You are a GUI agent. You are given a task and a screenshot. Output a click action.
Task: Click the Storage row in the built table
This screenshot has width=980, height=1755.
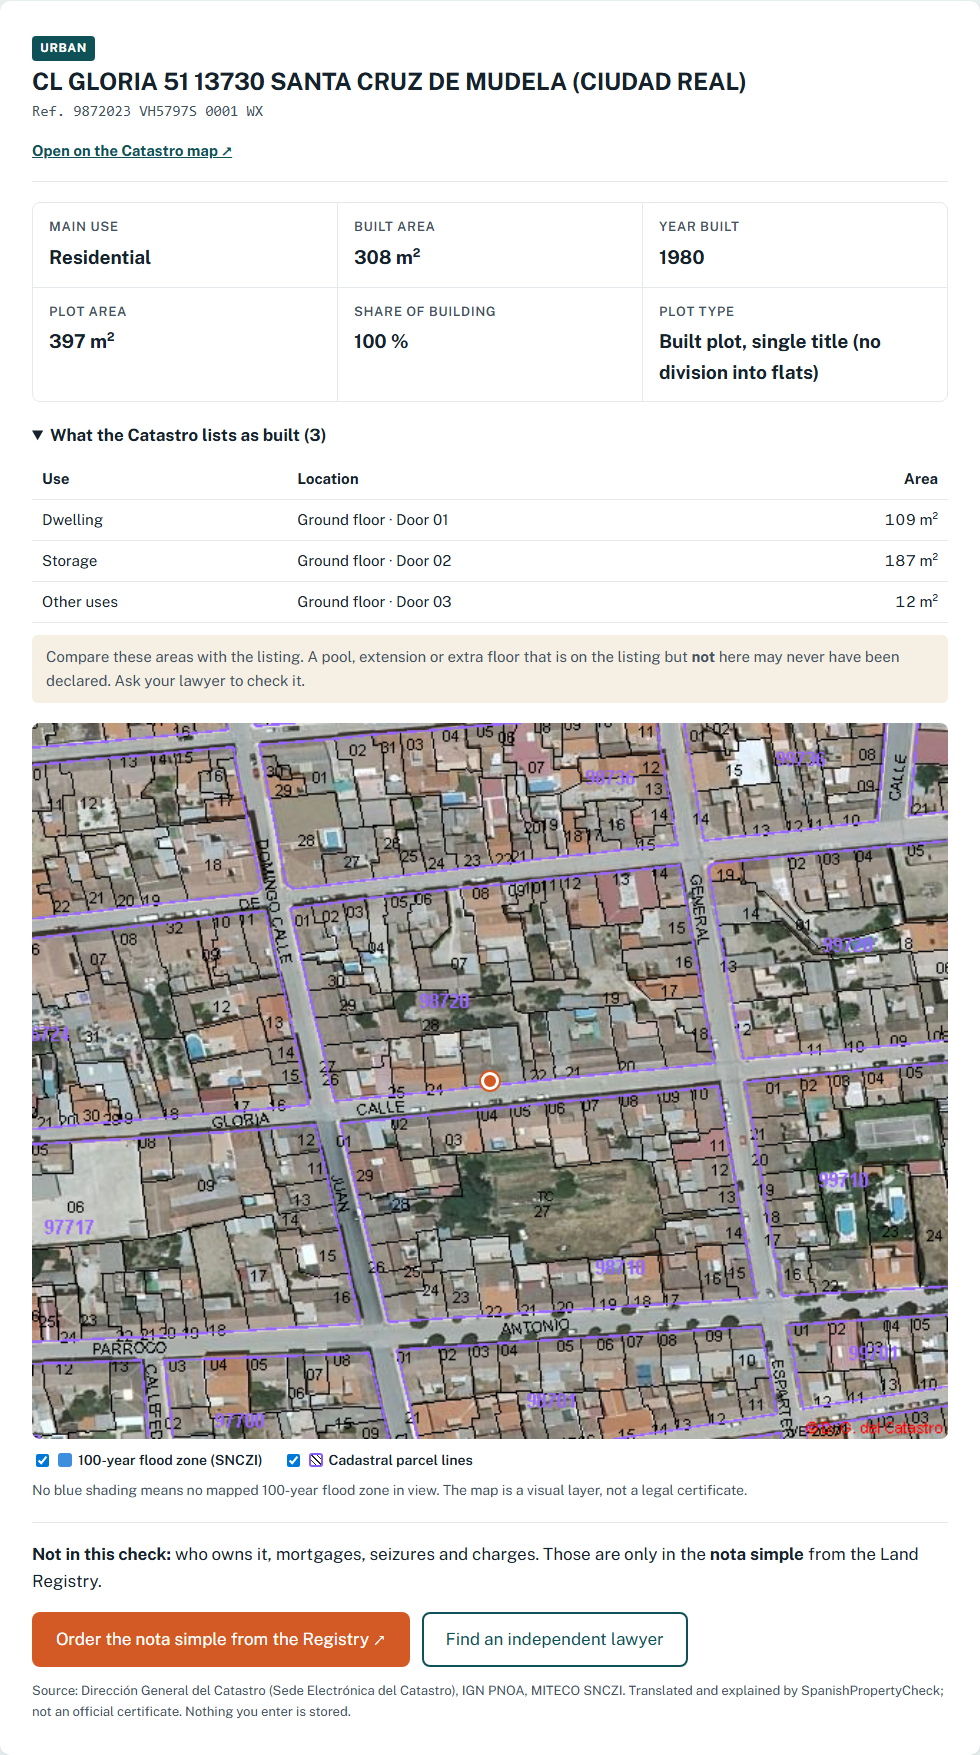tap(490, 561)
